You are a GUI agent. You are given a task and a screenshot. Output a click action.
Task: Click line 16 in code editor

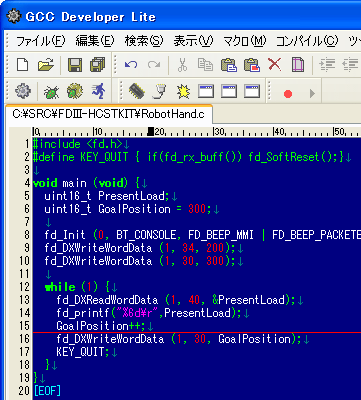point(197,339)
